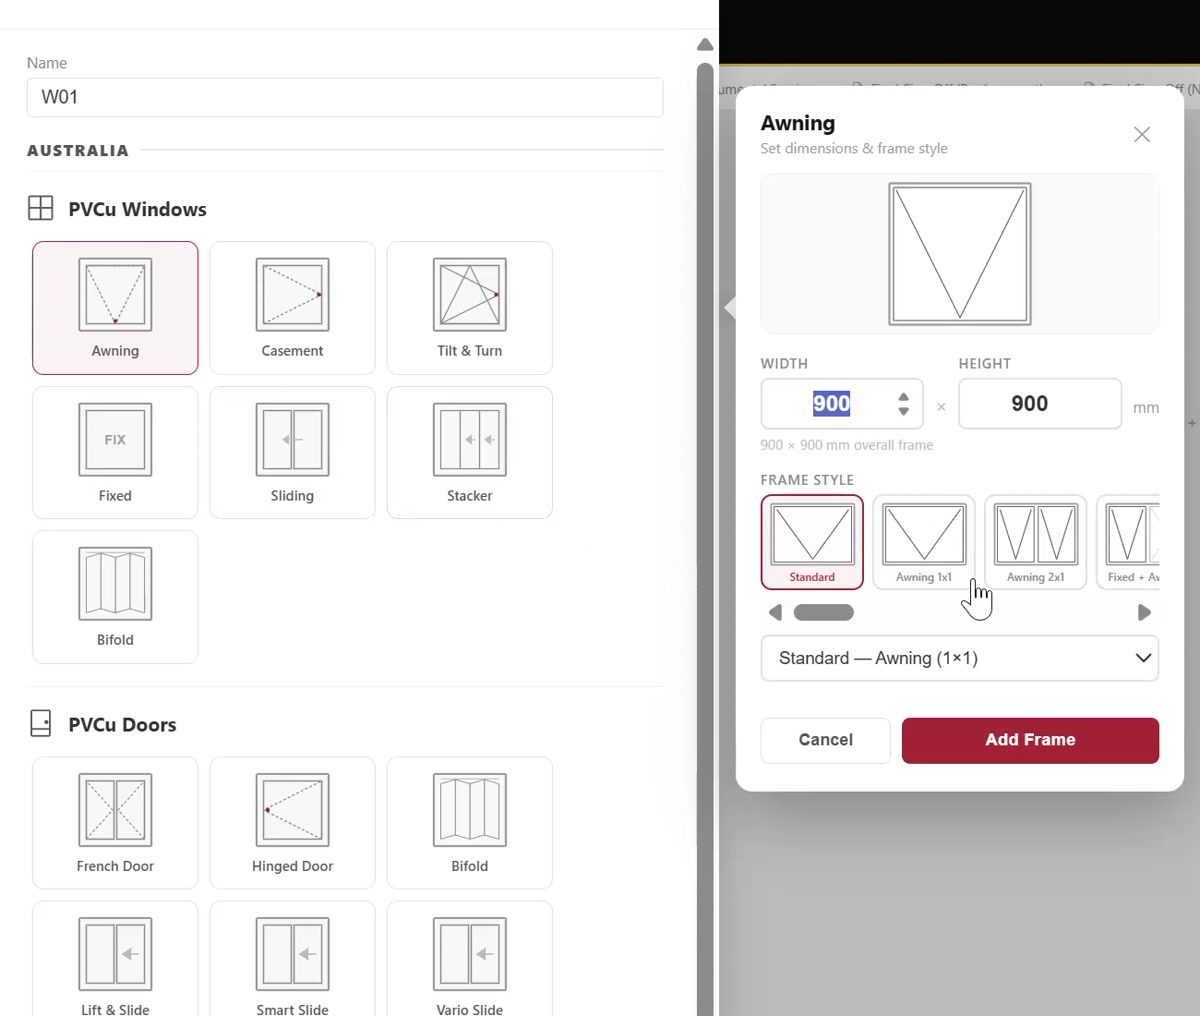Click the left arrow of frame style scrollbar
This screenshot has width=1200, height=1016.
(775, 612)
